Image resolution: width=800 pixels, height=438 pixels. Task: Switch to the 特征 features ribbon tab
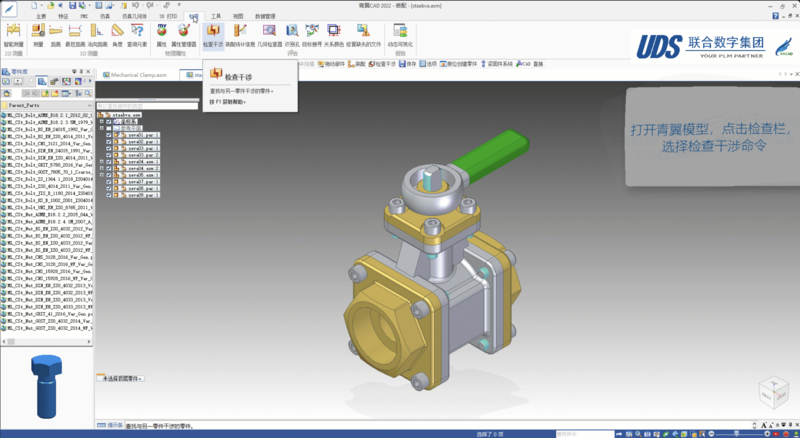pyautogui.click(x=63, y=16)
